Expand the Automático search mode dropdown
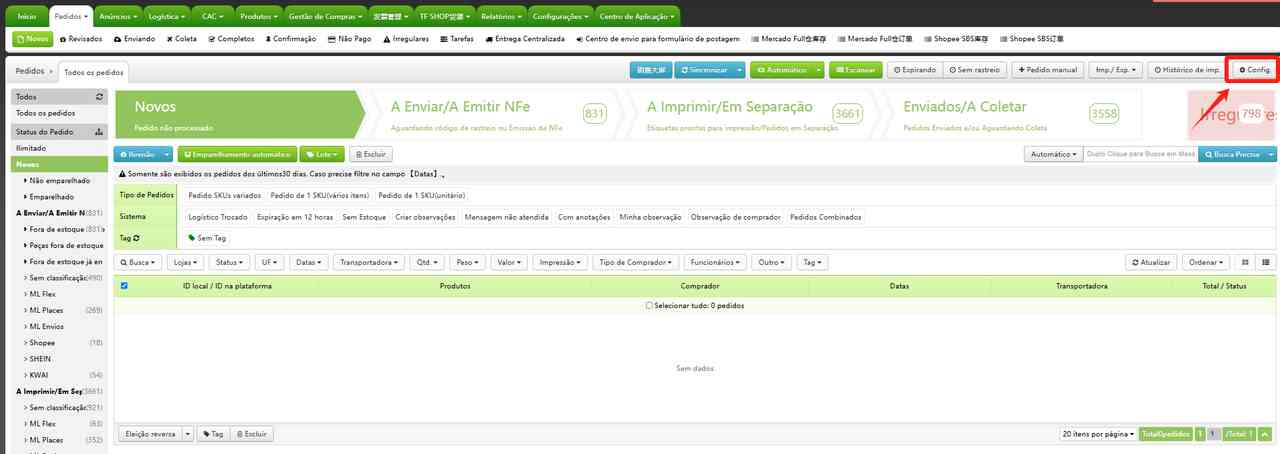The width and height of the screenshot is (1280, 454). click(x=1054, y=155)
